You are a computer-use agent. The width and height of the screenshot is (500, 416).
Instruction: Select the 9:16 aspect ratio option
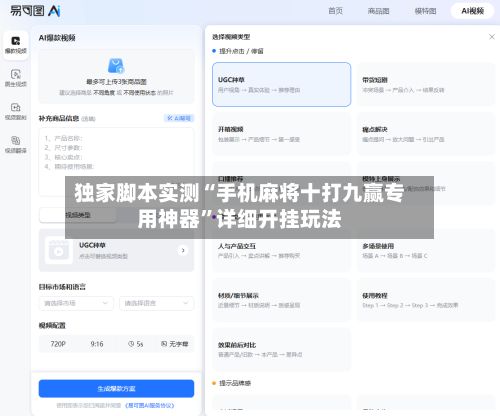pyautogui.click(x=97, y=344)
